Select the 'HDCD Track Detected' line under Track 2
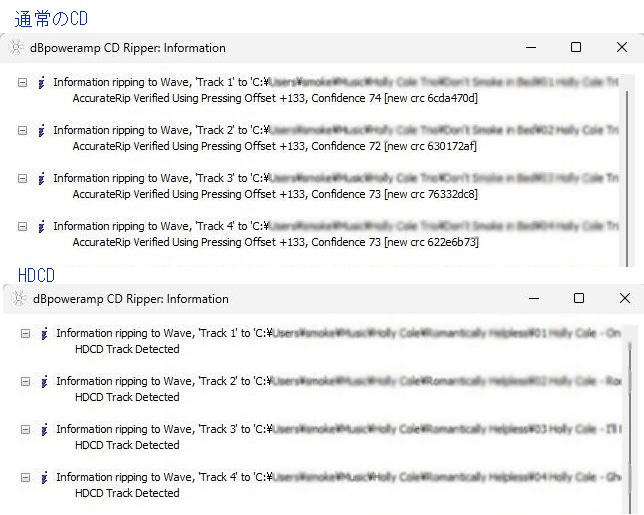The width and height of the screenshot is (644, 515). [x=127, y=397]
